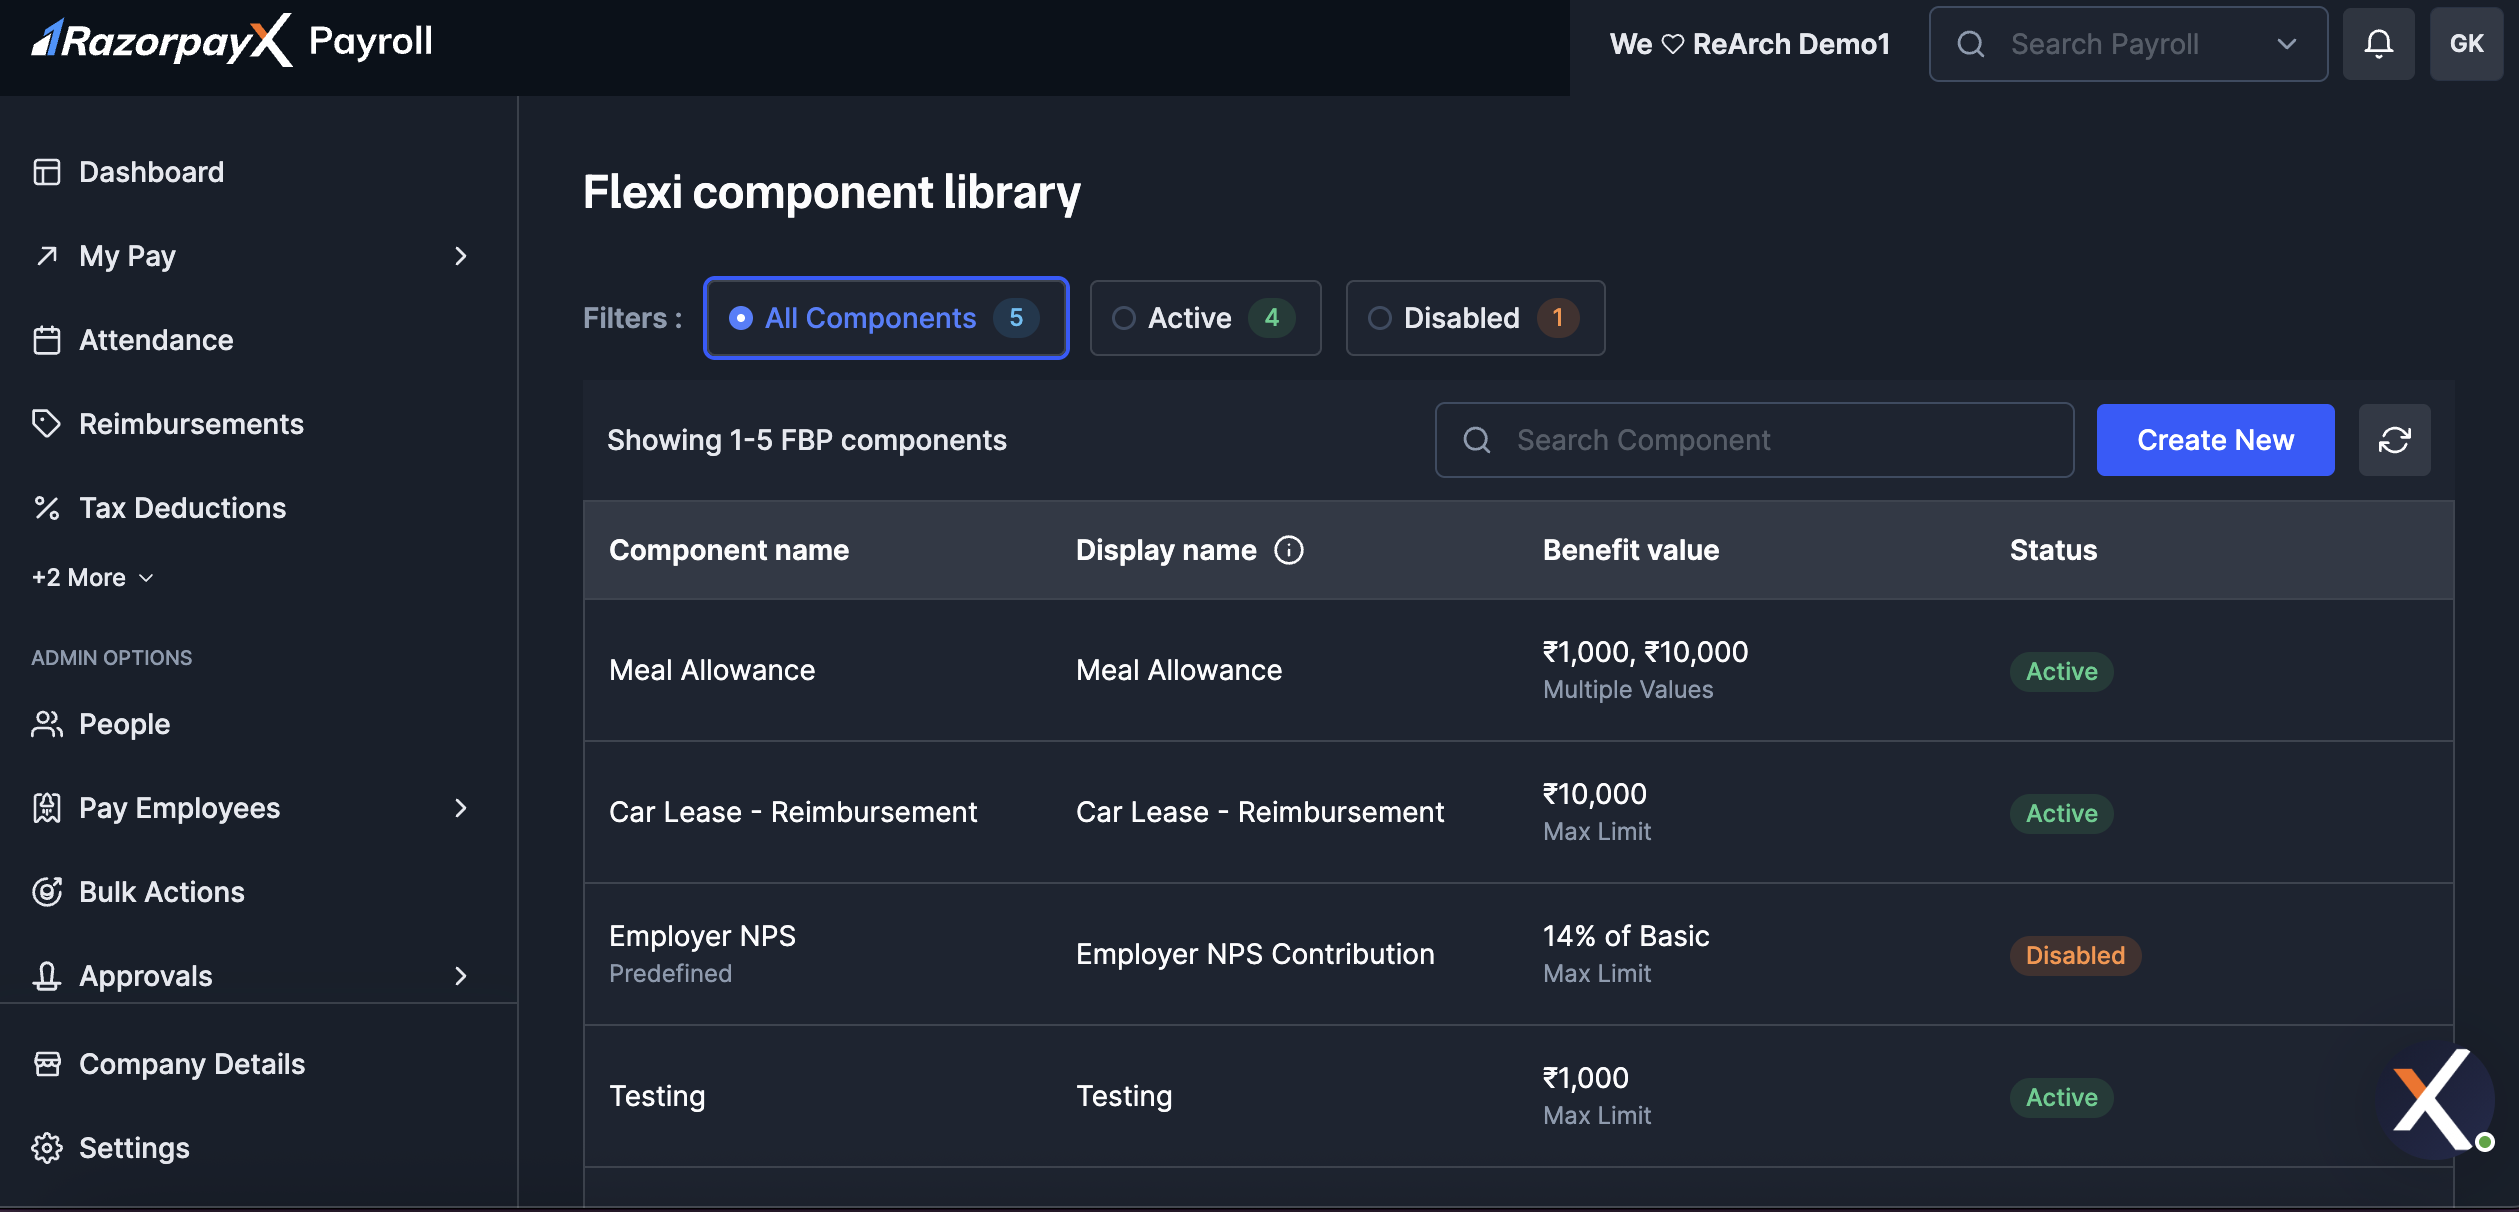
Task: Open the GK user avatar menu
Action: click(x=2467, y=44)
